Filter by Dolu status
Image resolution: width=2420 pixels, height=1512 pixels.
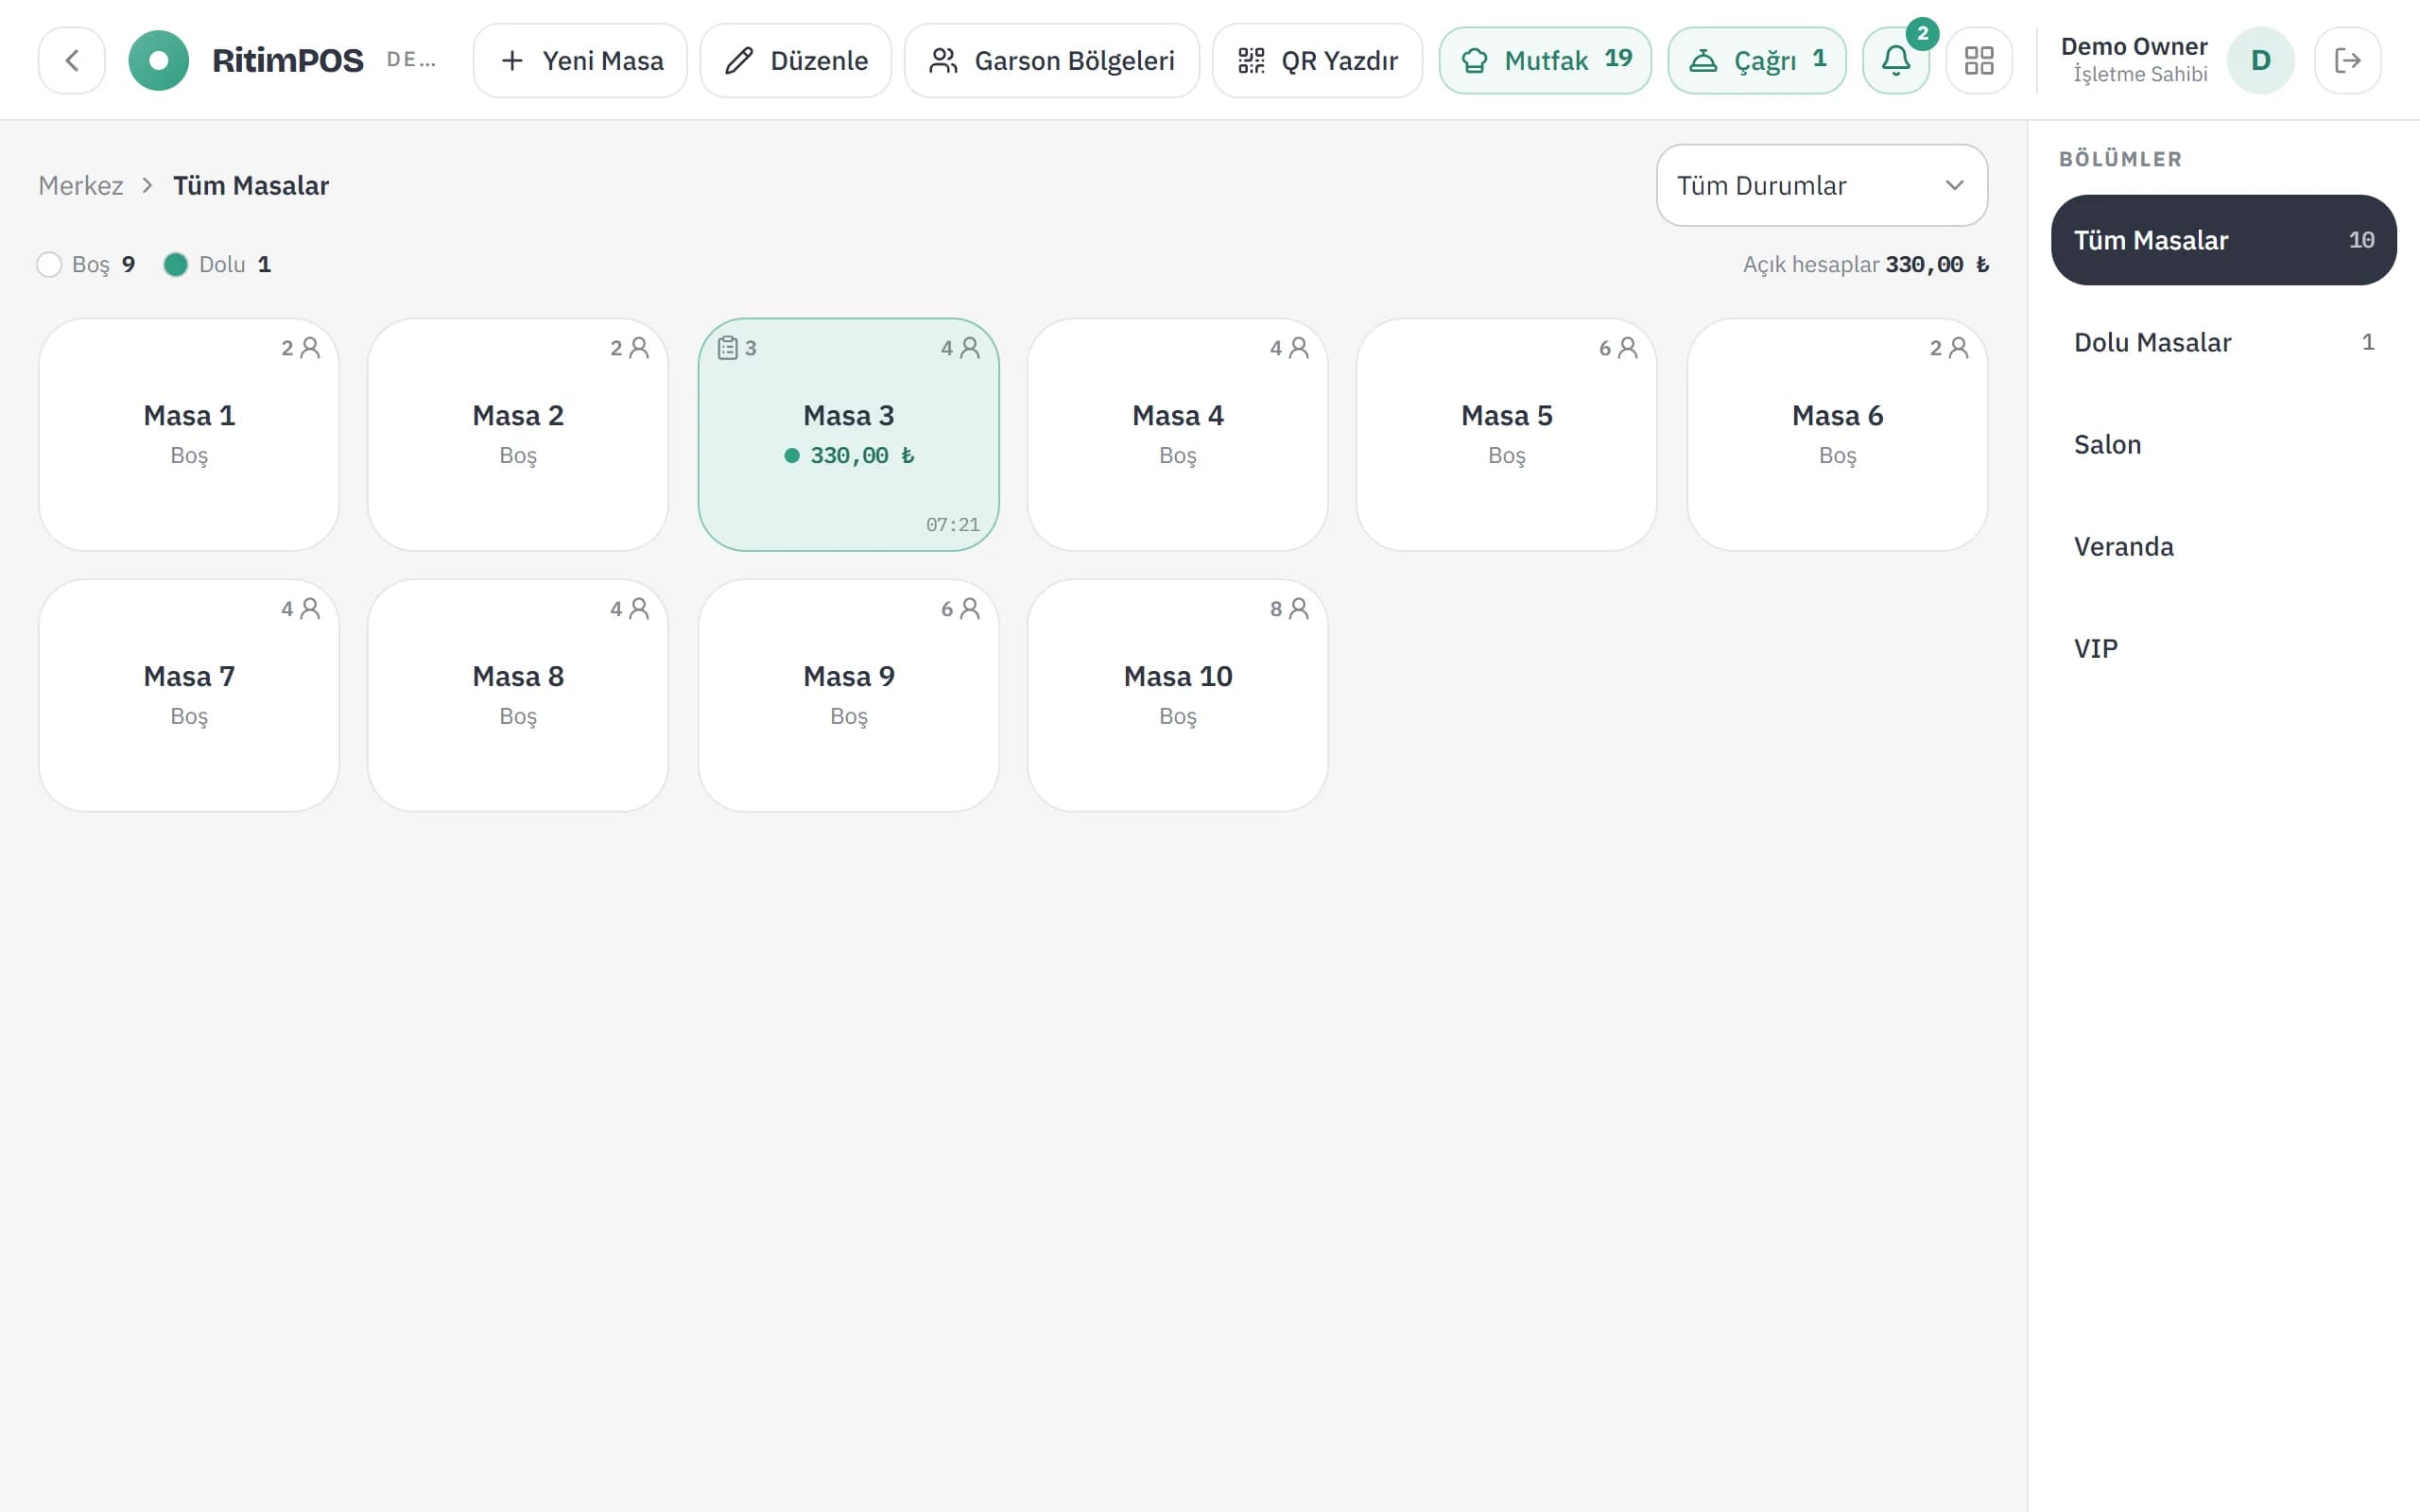(217, 264)
